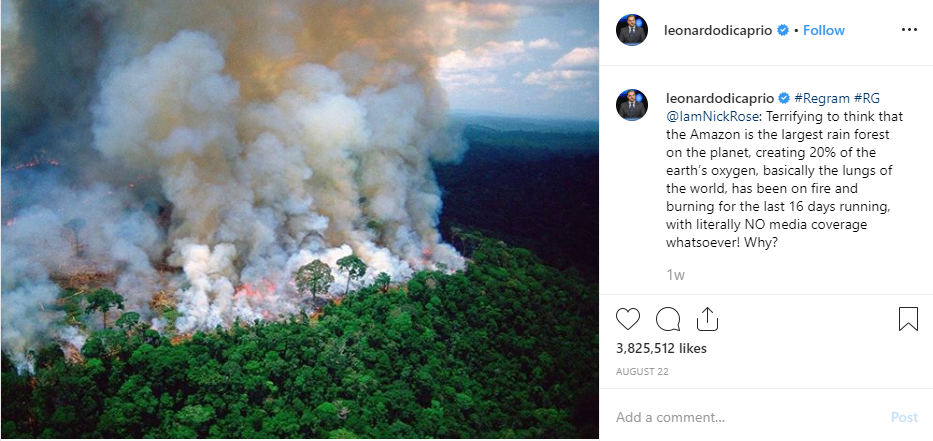This screenshot has width=933, height=441.
Task: Click the header profile picture avatar
Action: coord(632,30)
